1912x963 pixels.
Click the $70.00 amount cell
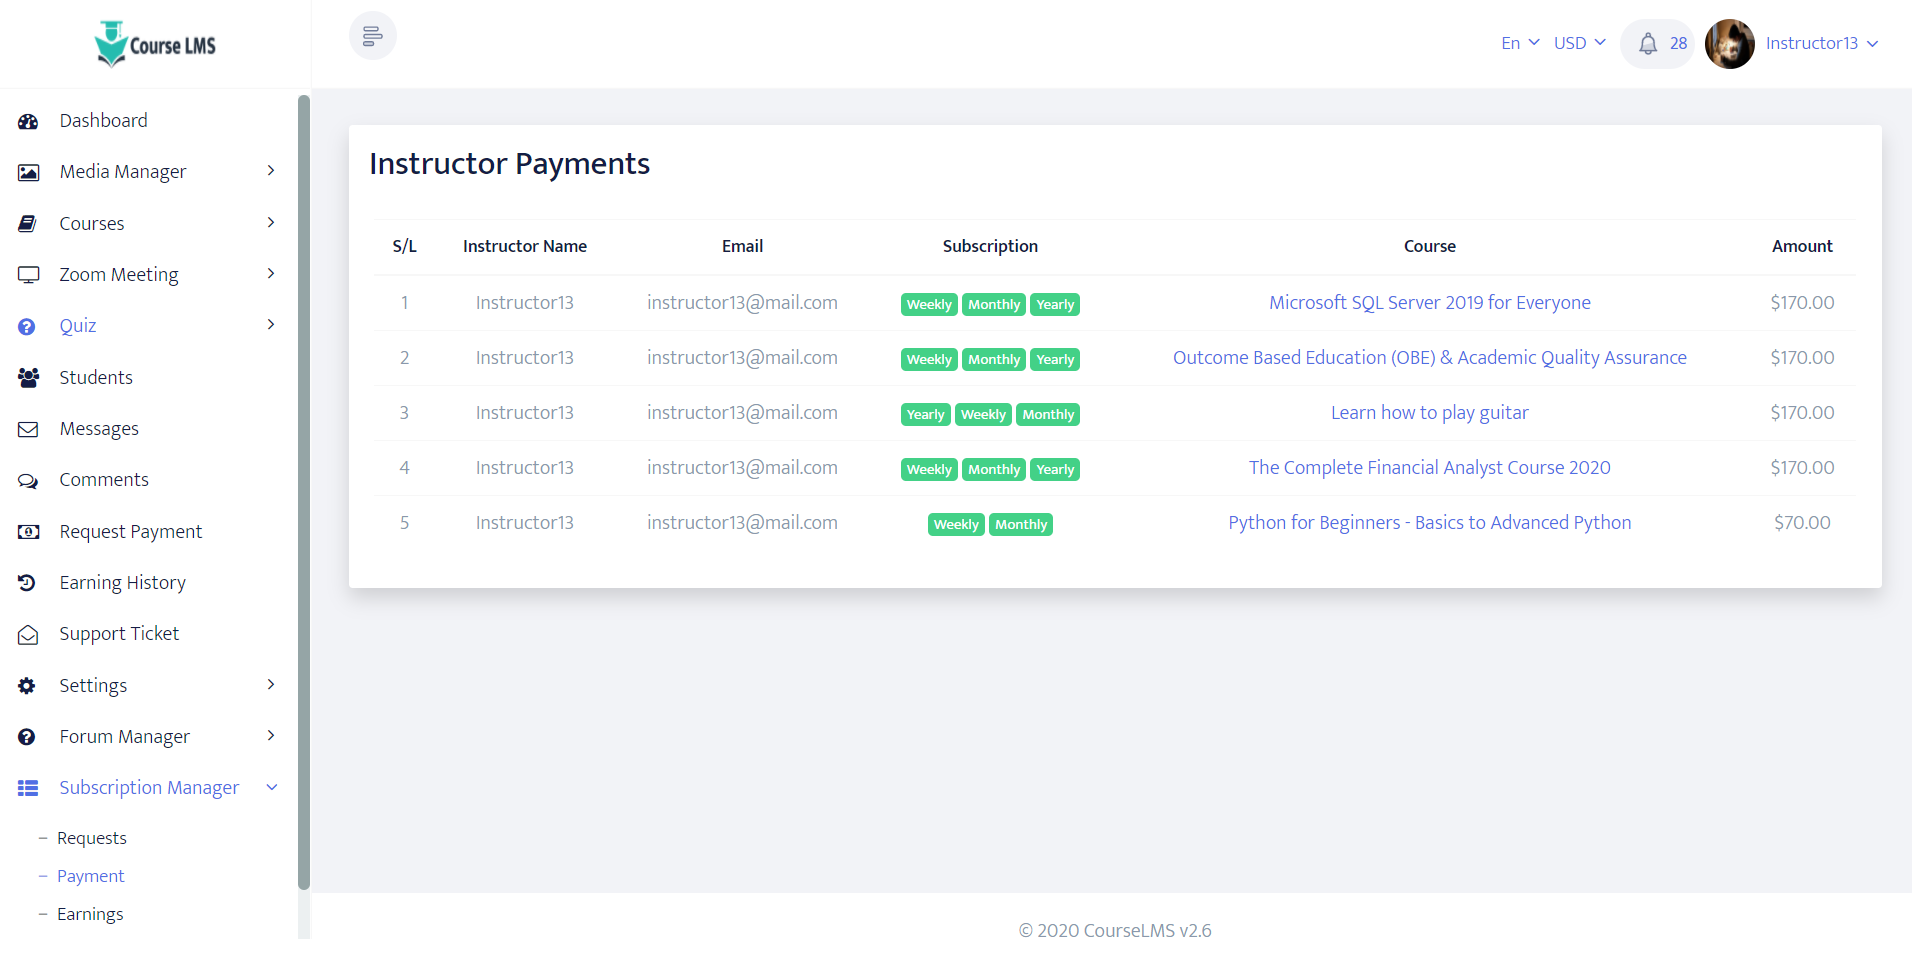(x=1802, y=523)
